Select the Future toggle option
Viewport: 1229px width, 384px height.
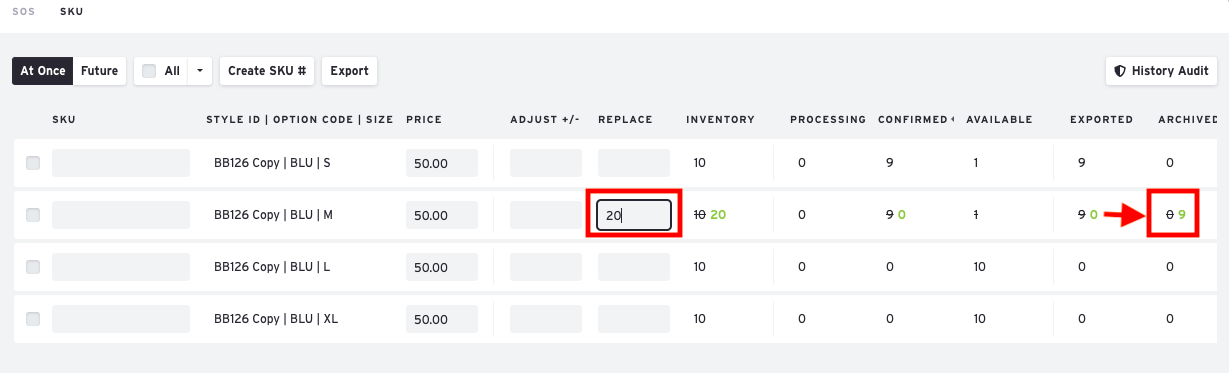[100, 71]
